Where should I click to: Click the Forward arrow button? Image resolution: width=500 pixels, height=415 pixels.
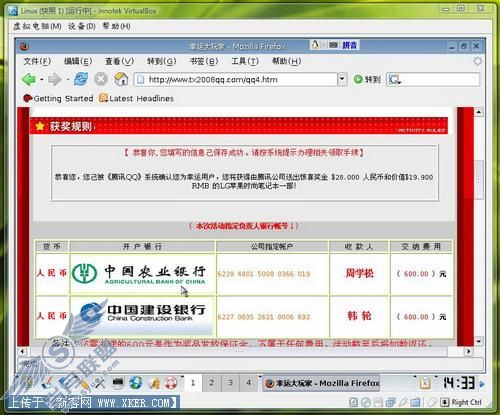(55, 79)
